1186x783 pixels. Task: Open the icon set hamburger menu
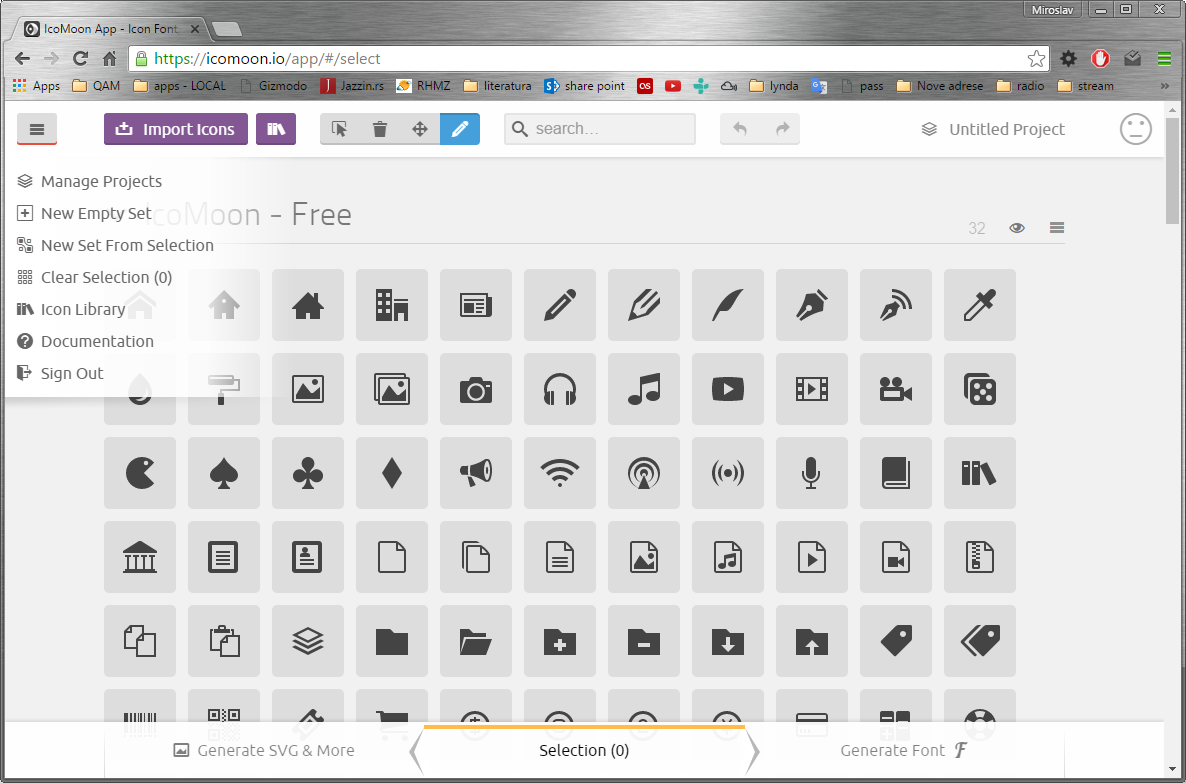tap(1056, 228)
